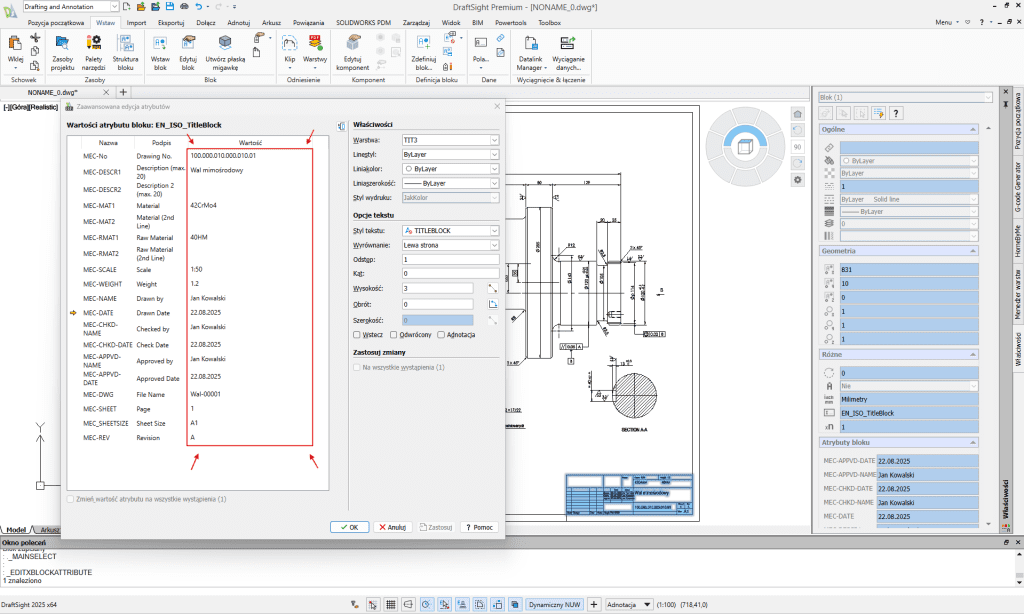Click EN_ISO_TitleBlock name in Properties panel

(x=909, y=413)
